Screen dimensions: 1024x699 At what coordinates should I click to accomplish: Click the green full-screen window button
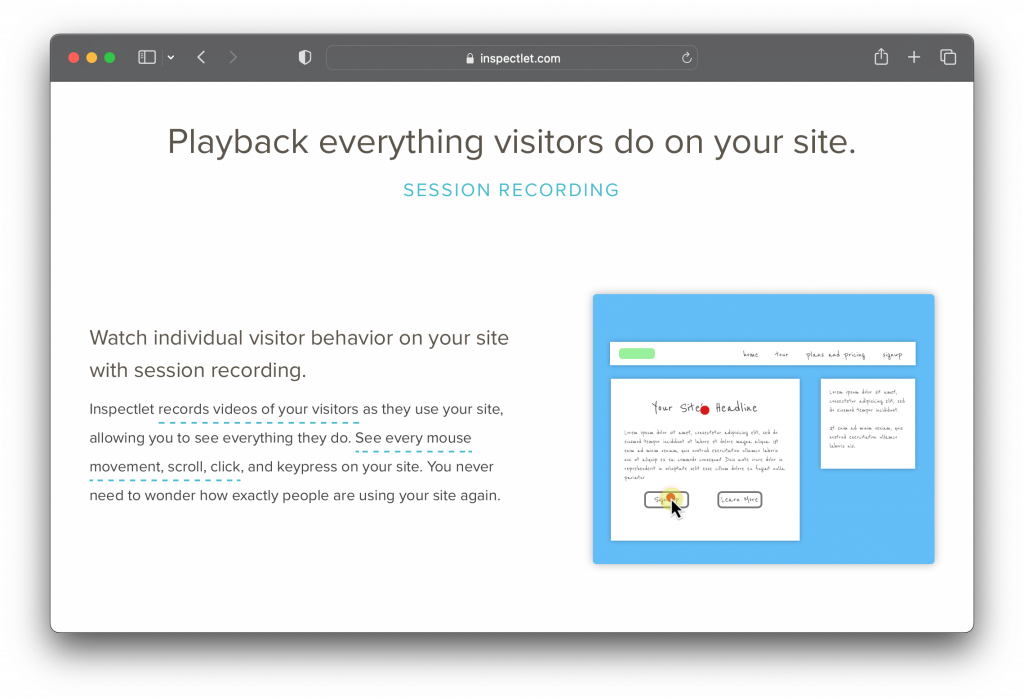110,57
